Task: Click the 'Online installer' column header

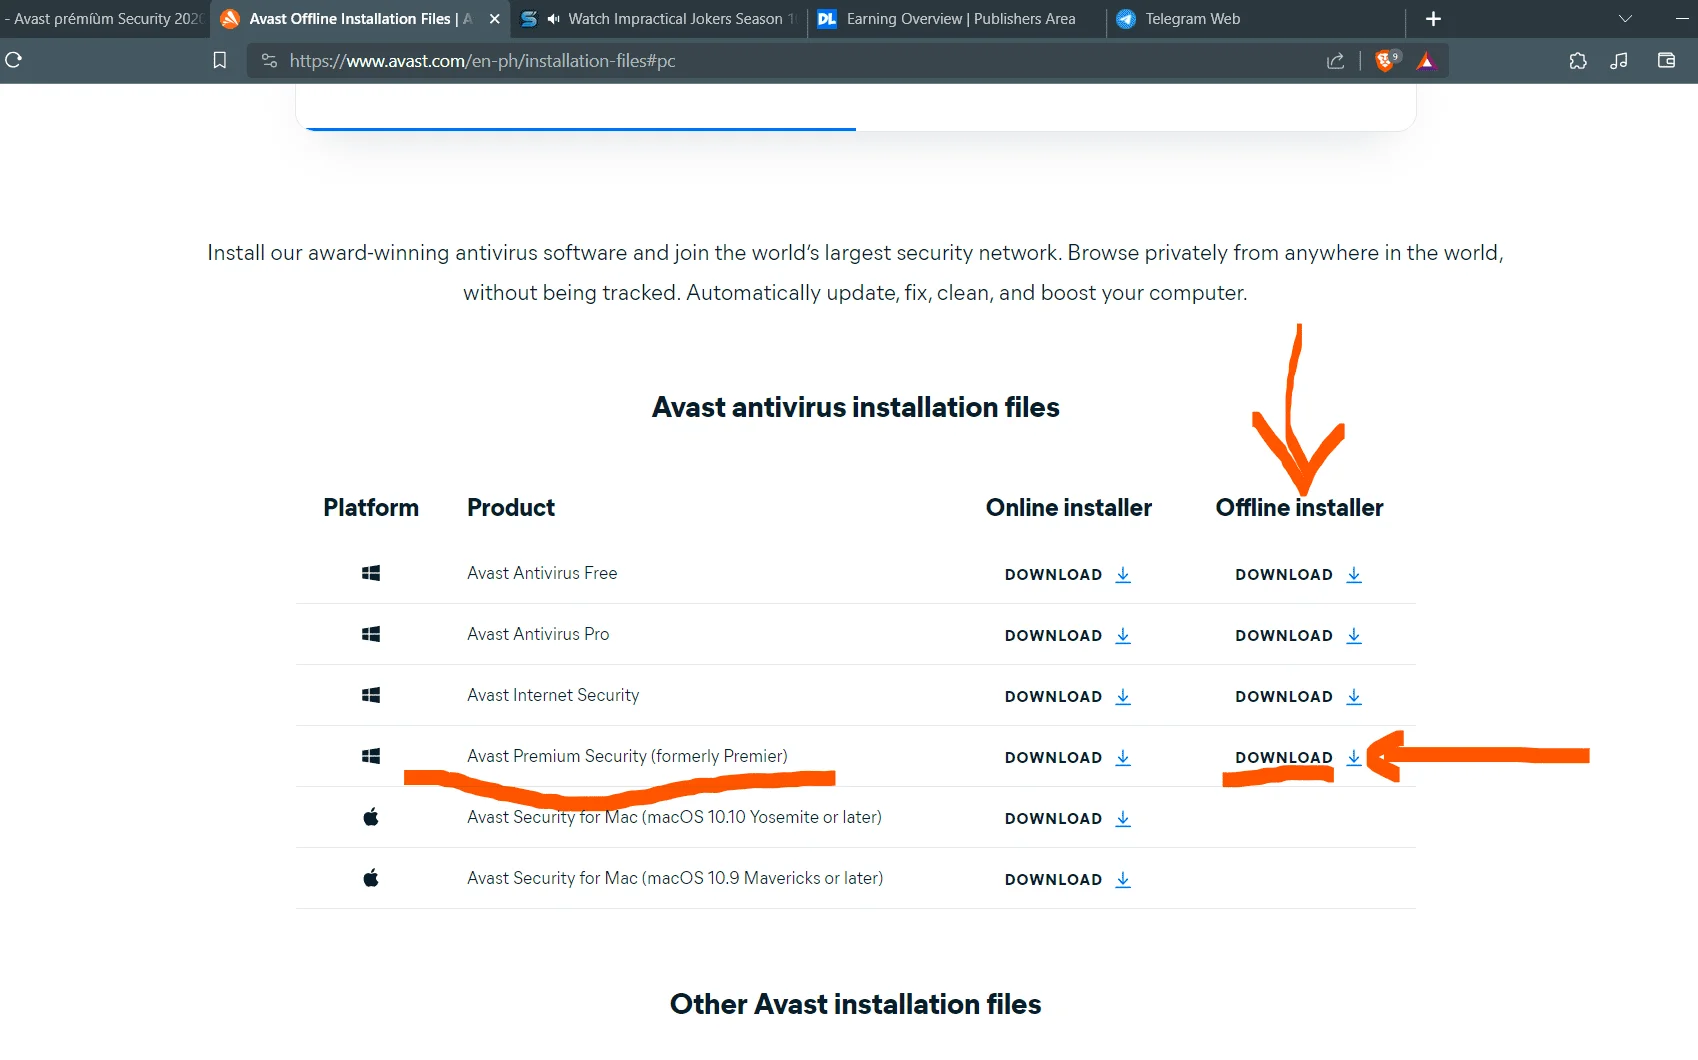Action: (x=1069, y=507)
